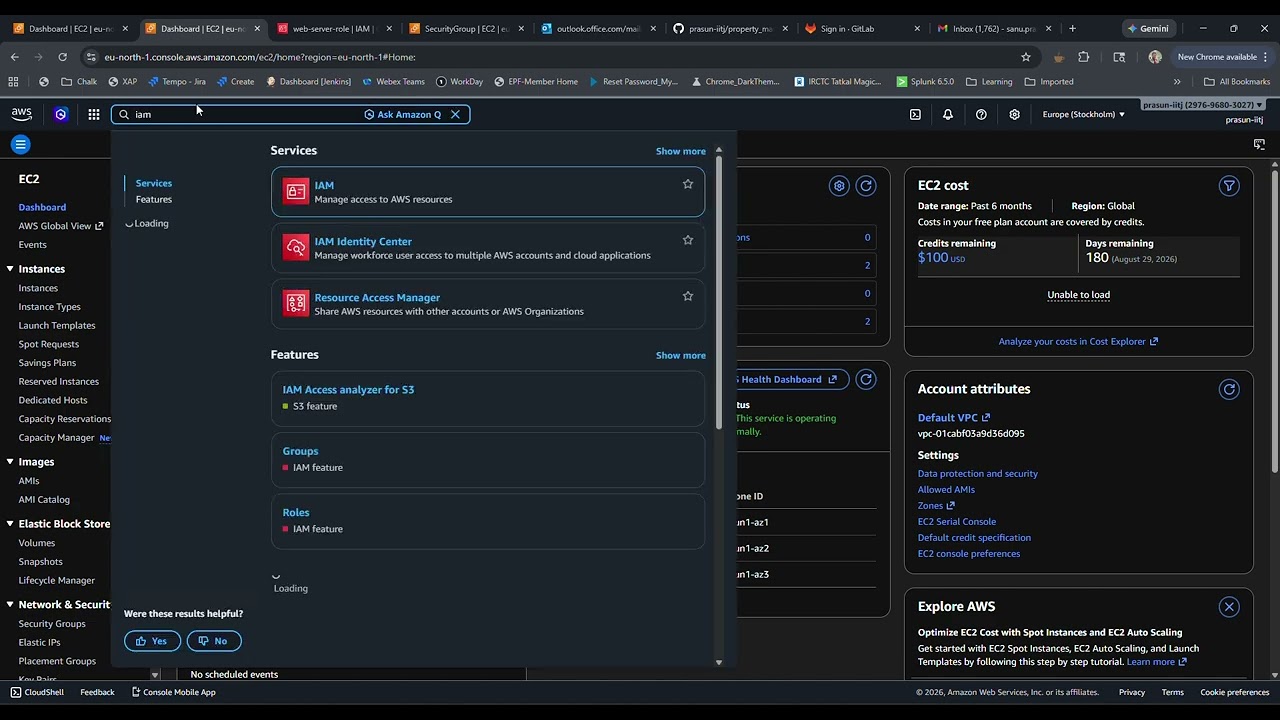1280x720 pixels.
Task: Open the Default VPC link
Action: [954, 417]
